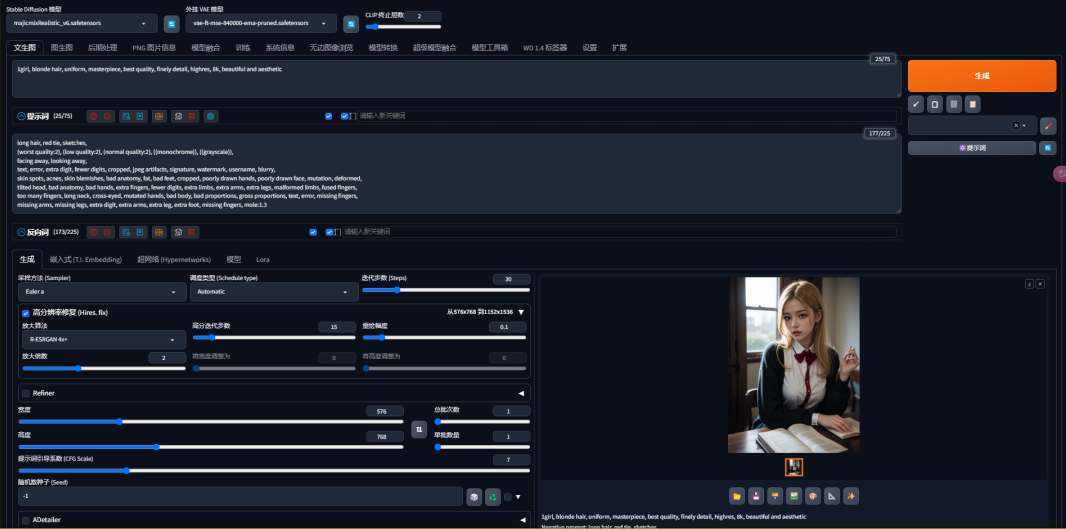Open the Lora tab

click(x=263, y=259)
